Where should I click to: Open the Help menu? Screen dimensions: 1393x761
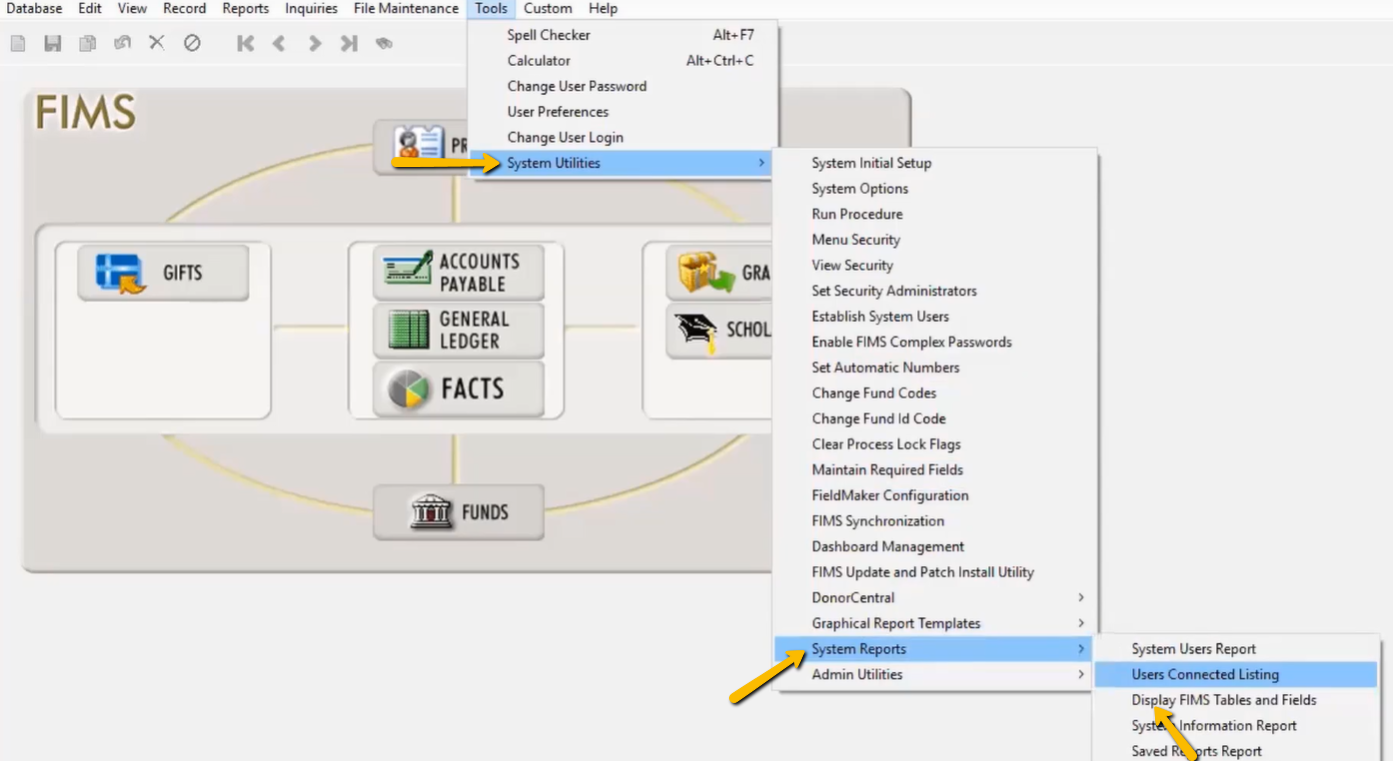pos(603,8)
